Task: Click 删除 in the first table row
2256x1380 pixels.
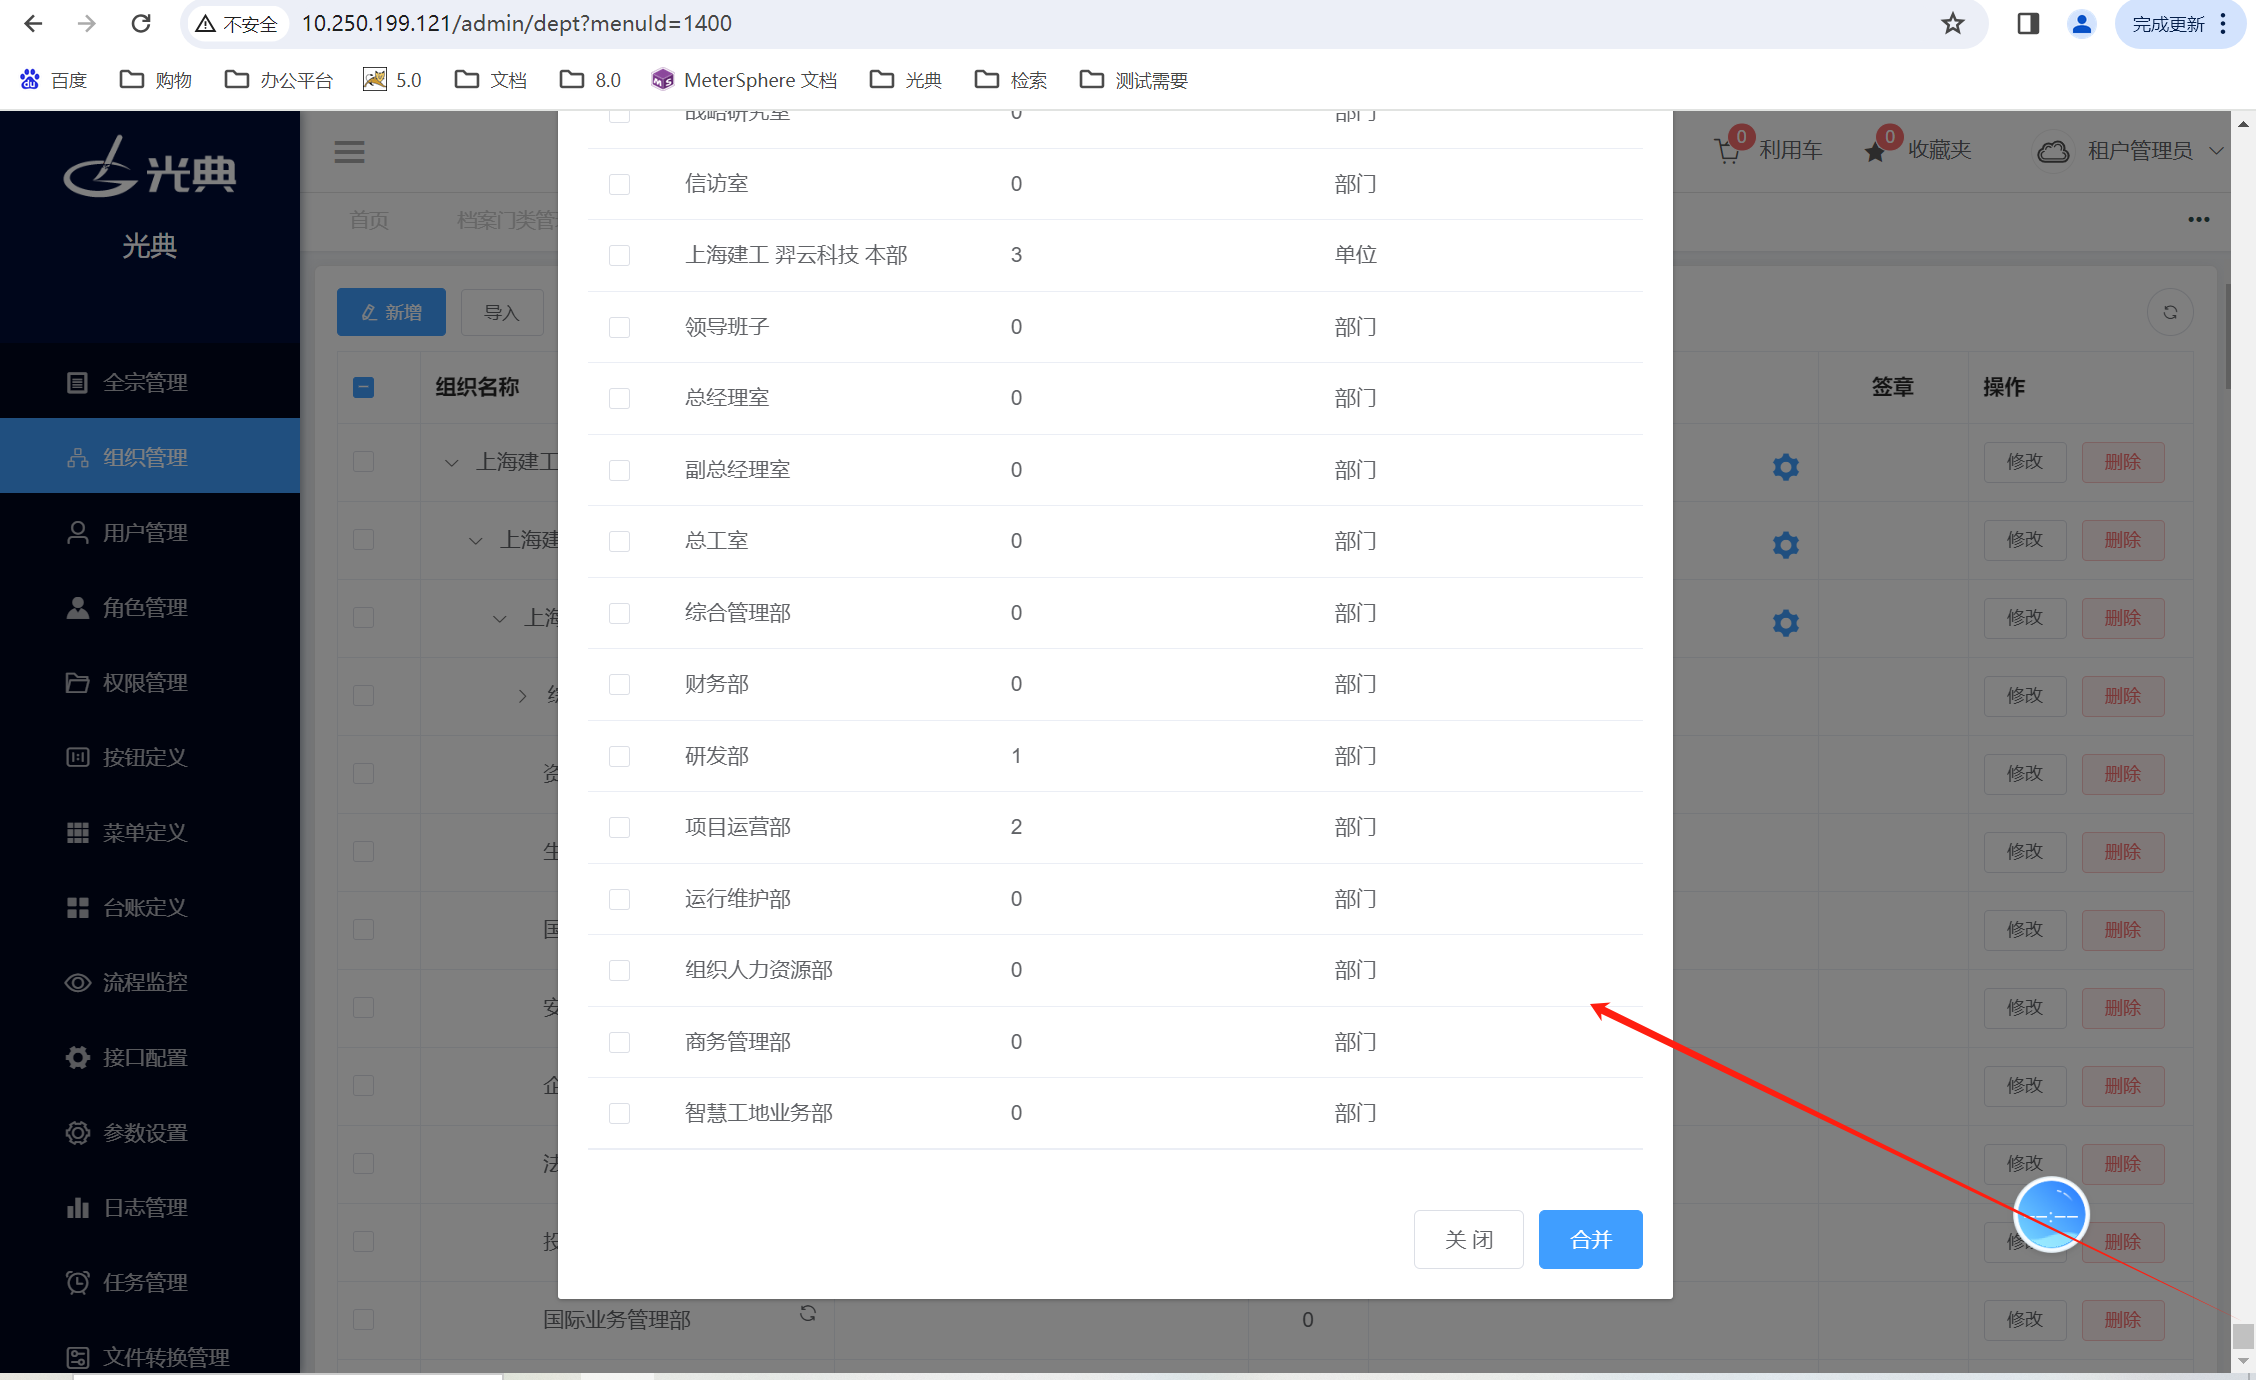Action: coord(2123,462)
